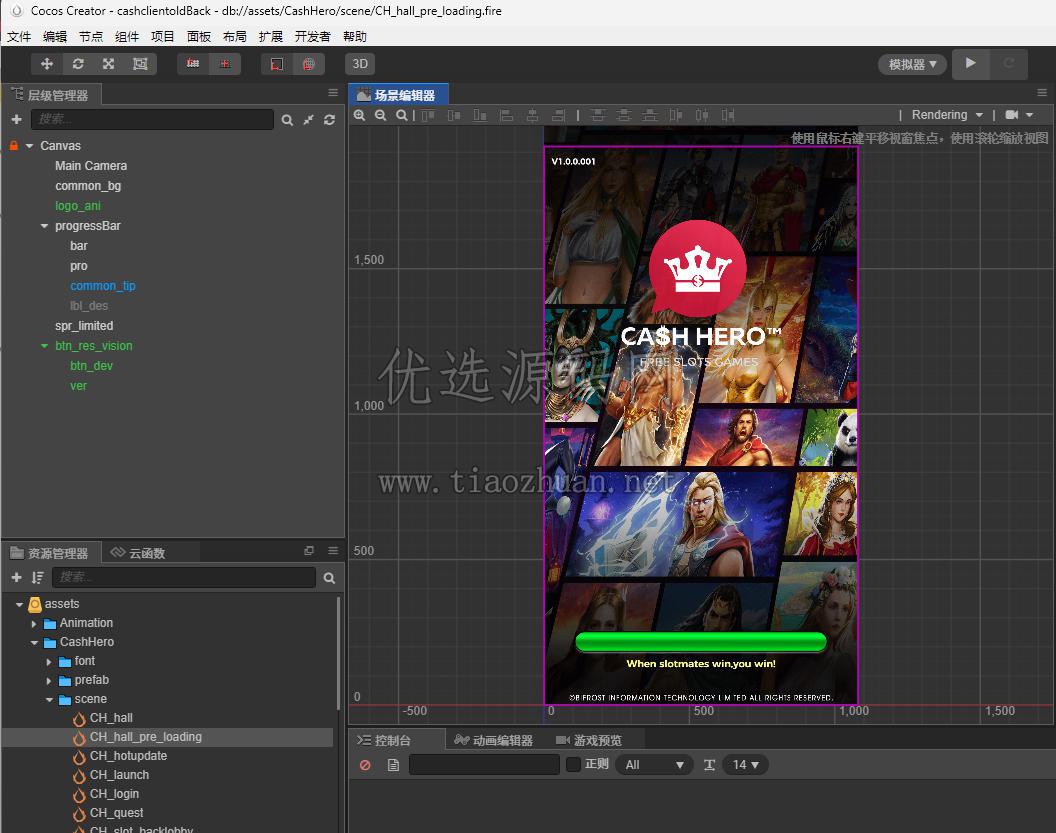Select the spr_limited node

pos(84,326)
